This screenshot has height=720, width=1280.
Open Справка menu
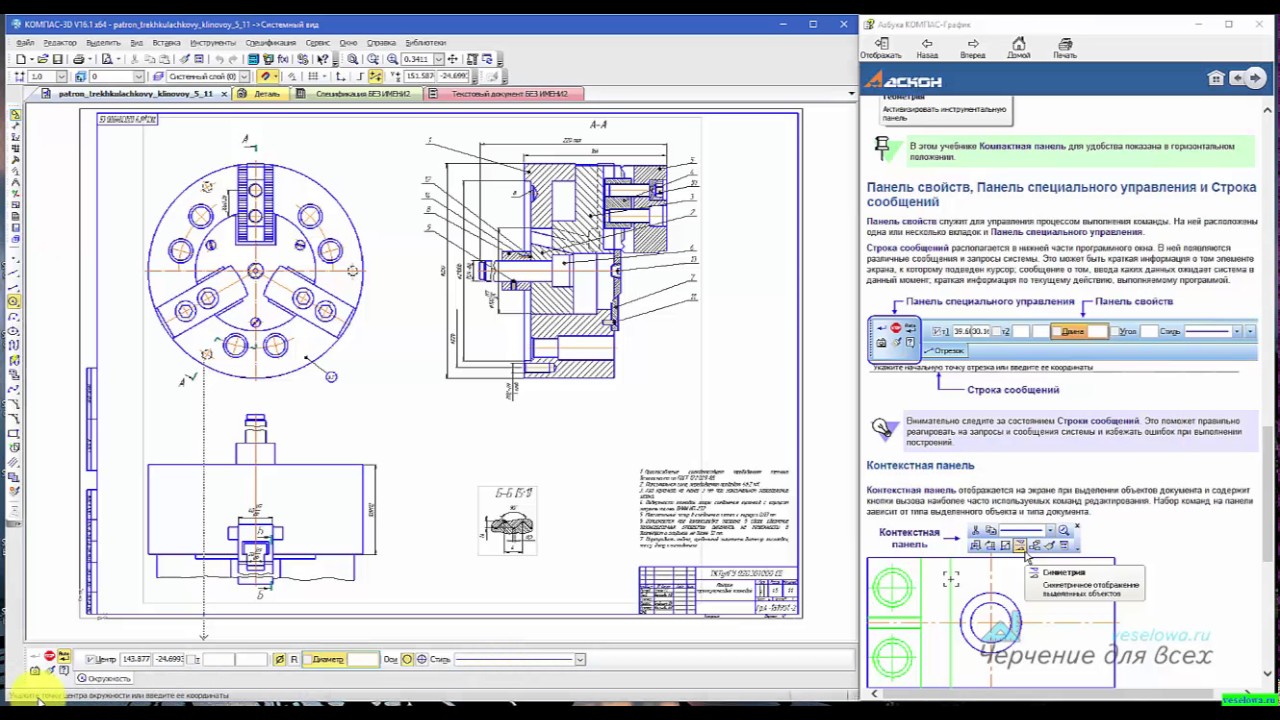(x=381, y=43)
